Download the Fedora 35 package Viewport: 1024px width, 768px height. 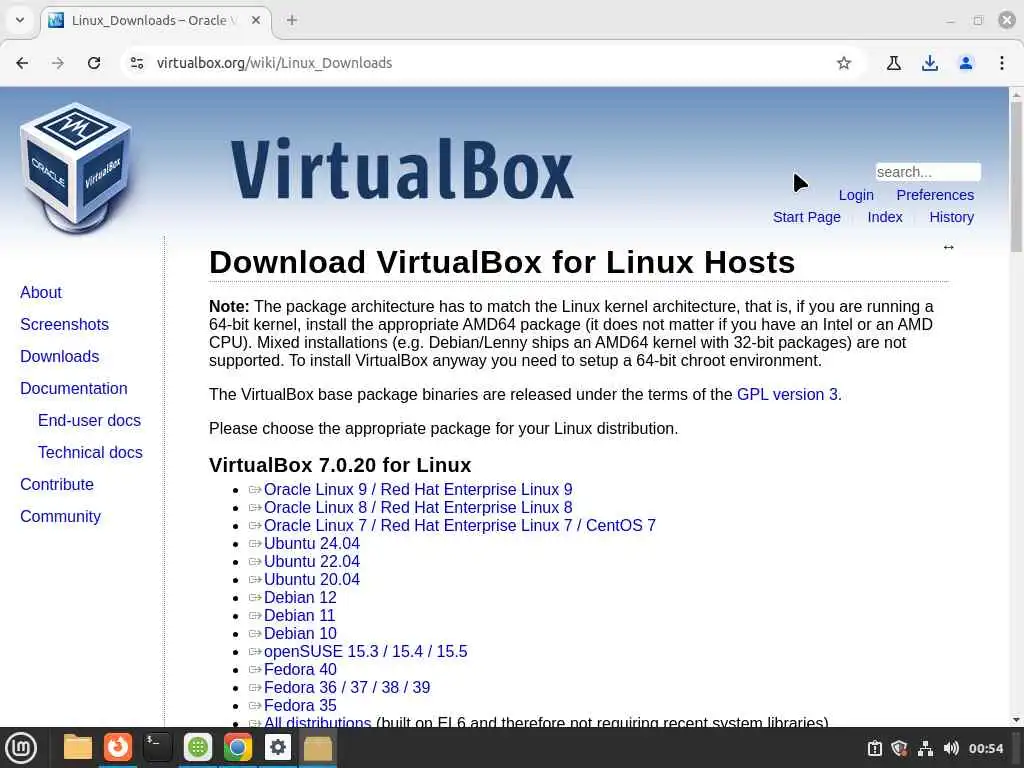point(300,705)
